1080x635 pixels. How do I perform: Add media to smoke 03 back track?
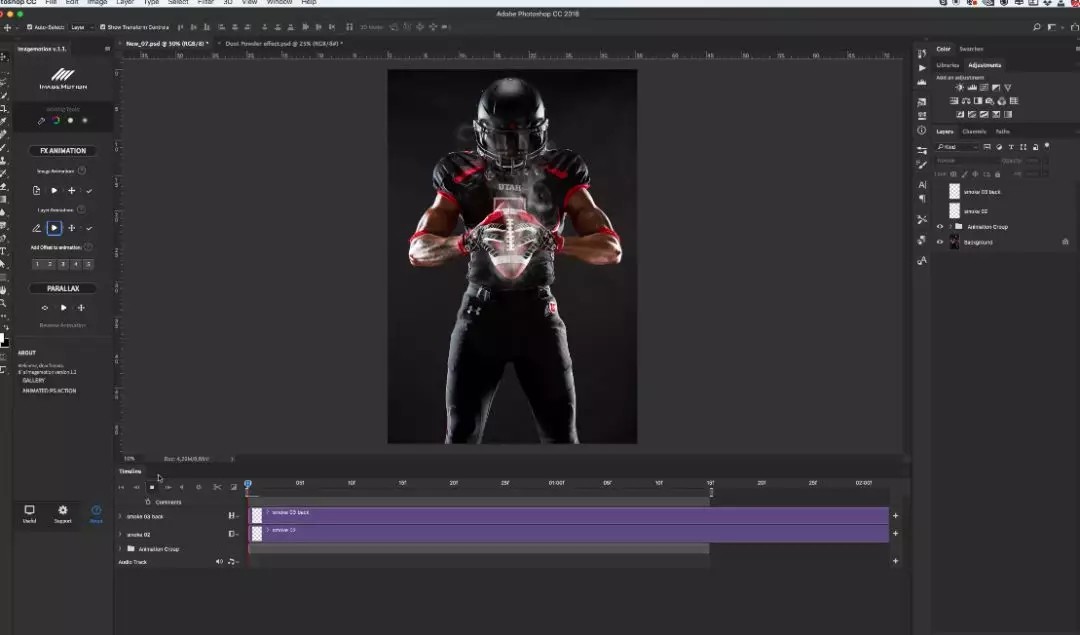tap(895, 515)
